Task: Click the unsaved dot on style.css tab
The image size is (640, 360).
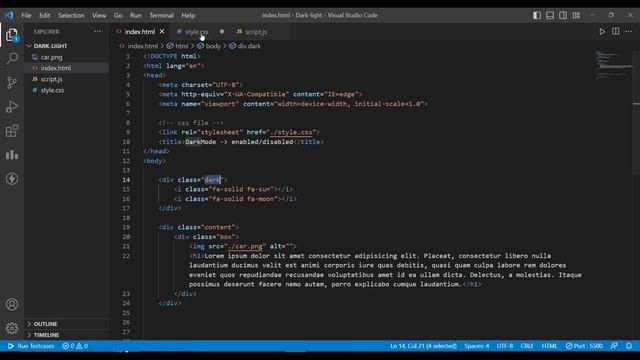Action: coord(222,31)
